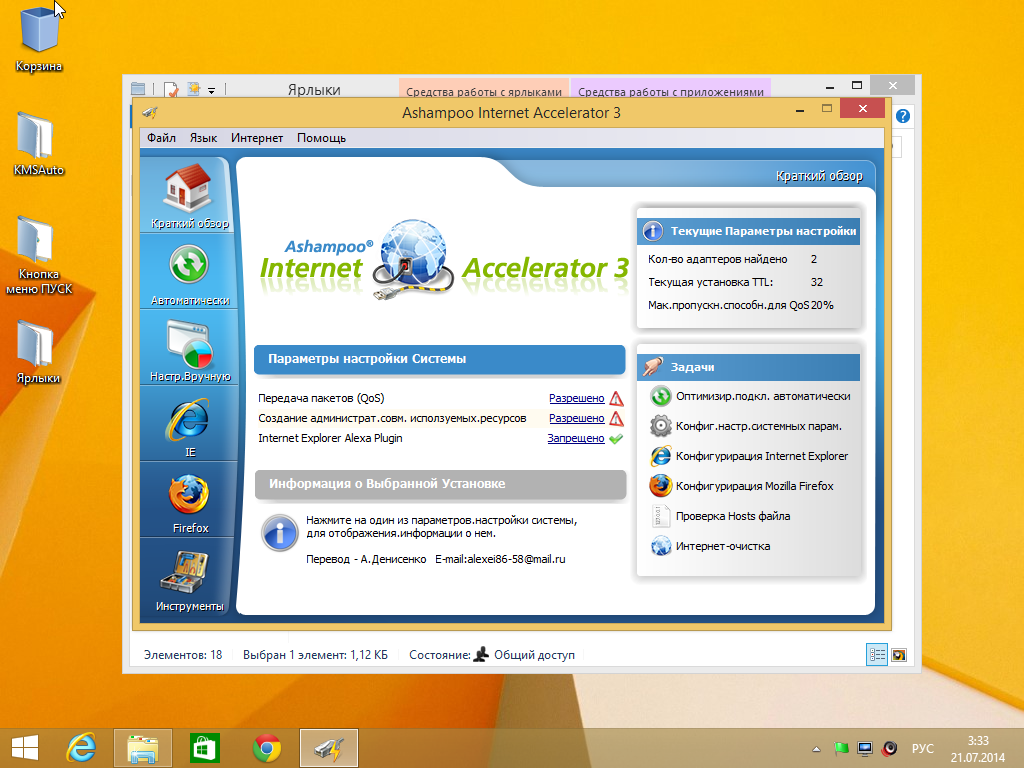Click Проверка Hosts файла task text
The height and width of the screenshot is (768, 1024).
[x=733, y=516]
